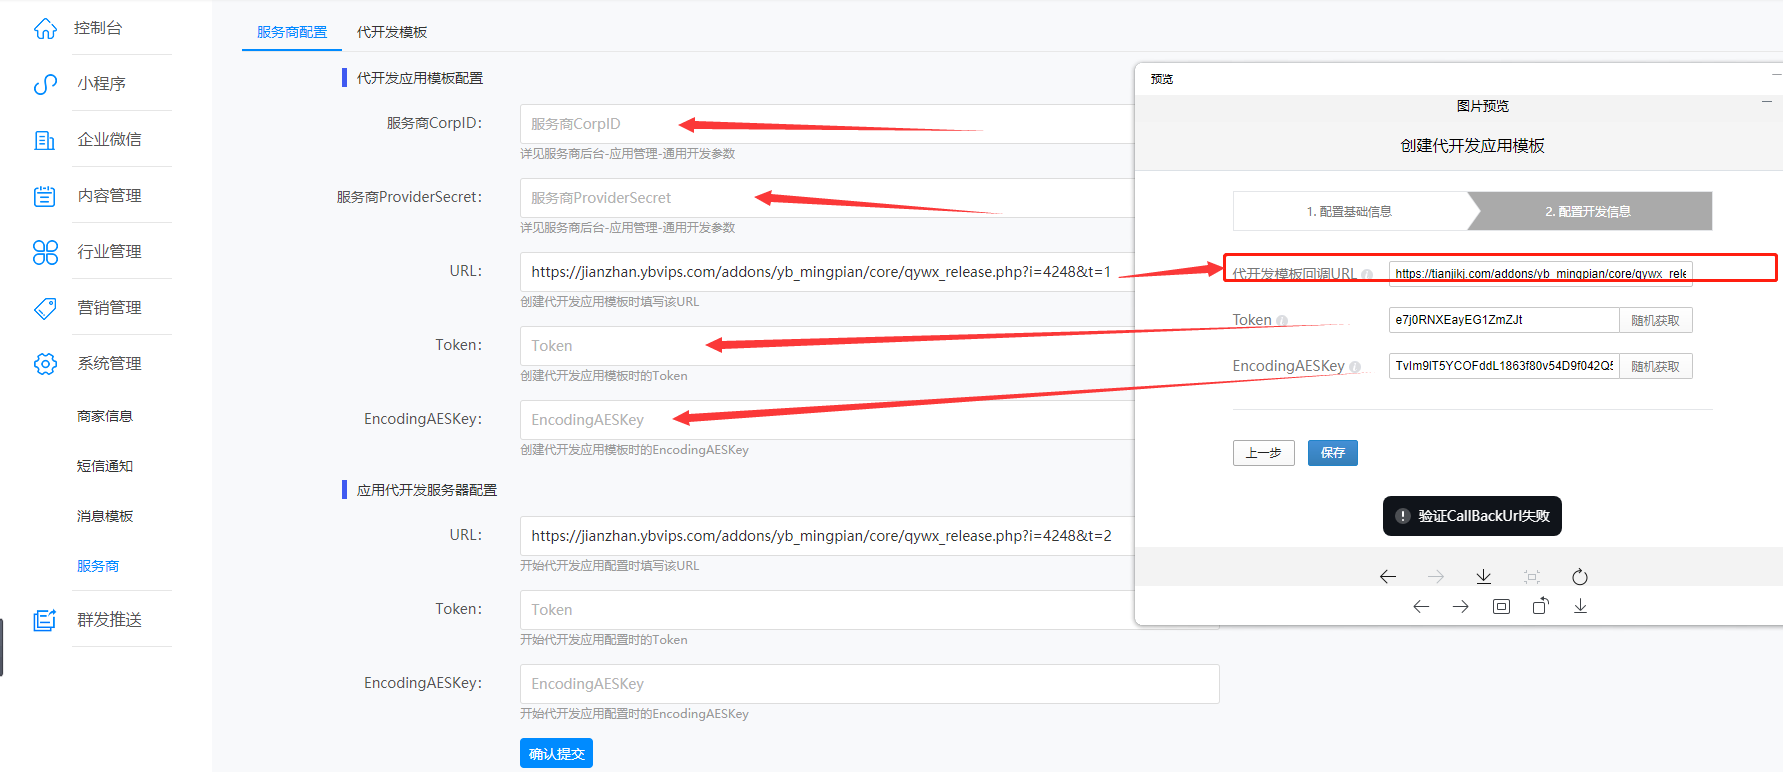This screenshot has height=772, width=1783.
Task: Click the exclamation icon in 验证CallBackUrl失败 toast
Action: (x=1403, y=516)
